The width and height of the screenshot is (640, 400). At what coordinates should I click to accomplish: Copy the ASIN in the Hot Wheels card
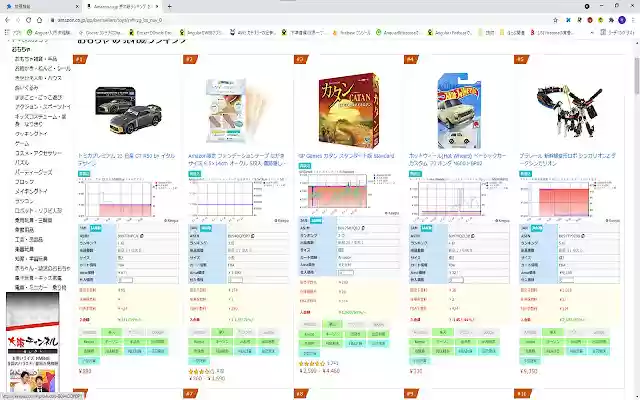pyautogui.click(x=474, y=236)
